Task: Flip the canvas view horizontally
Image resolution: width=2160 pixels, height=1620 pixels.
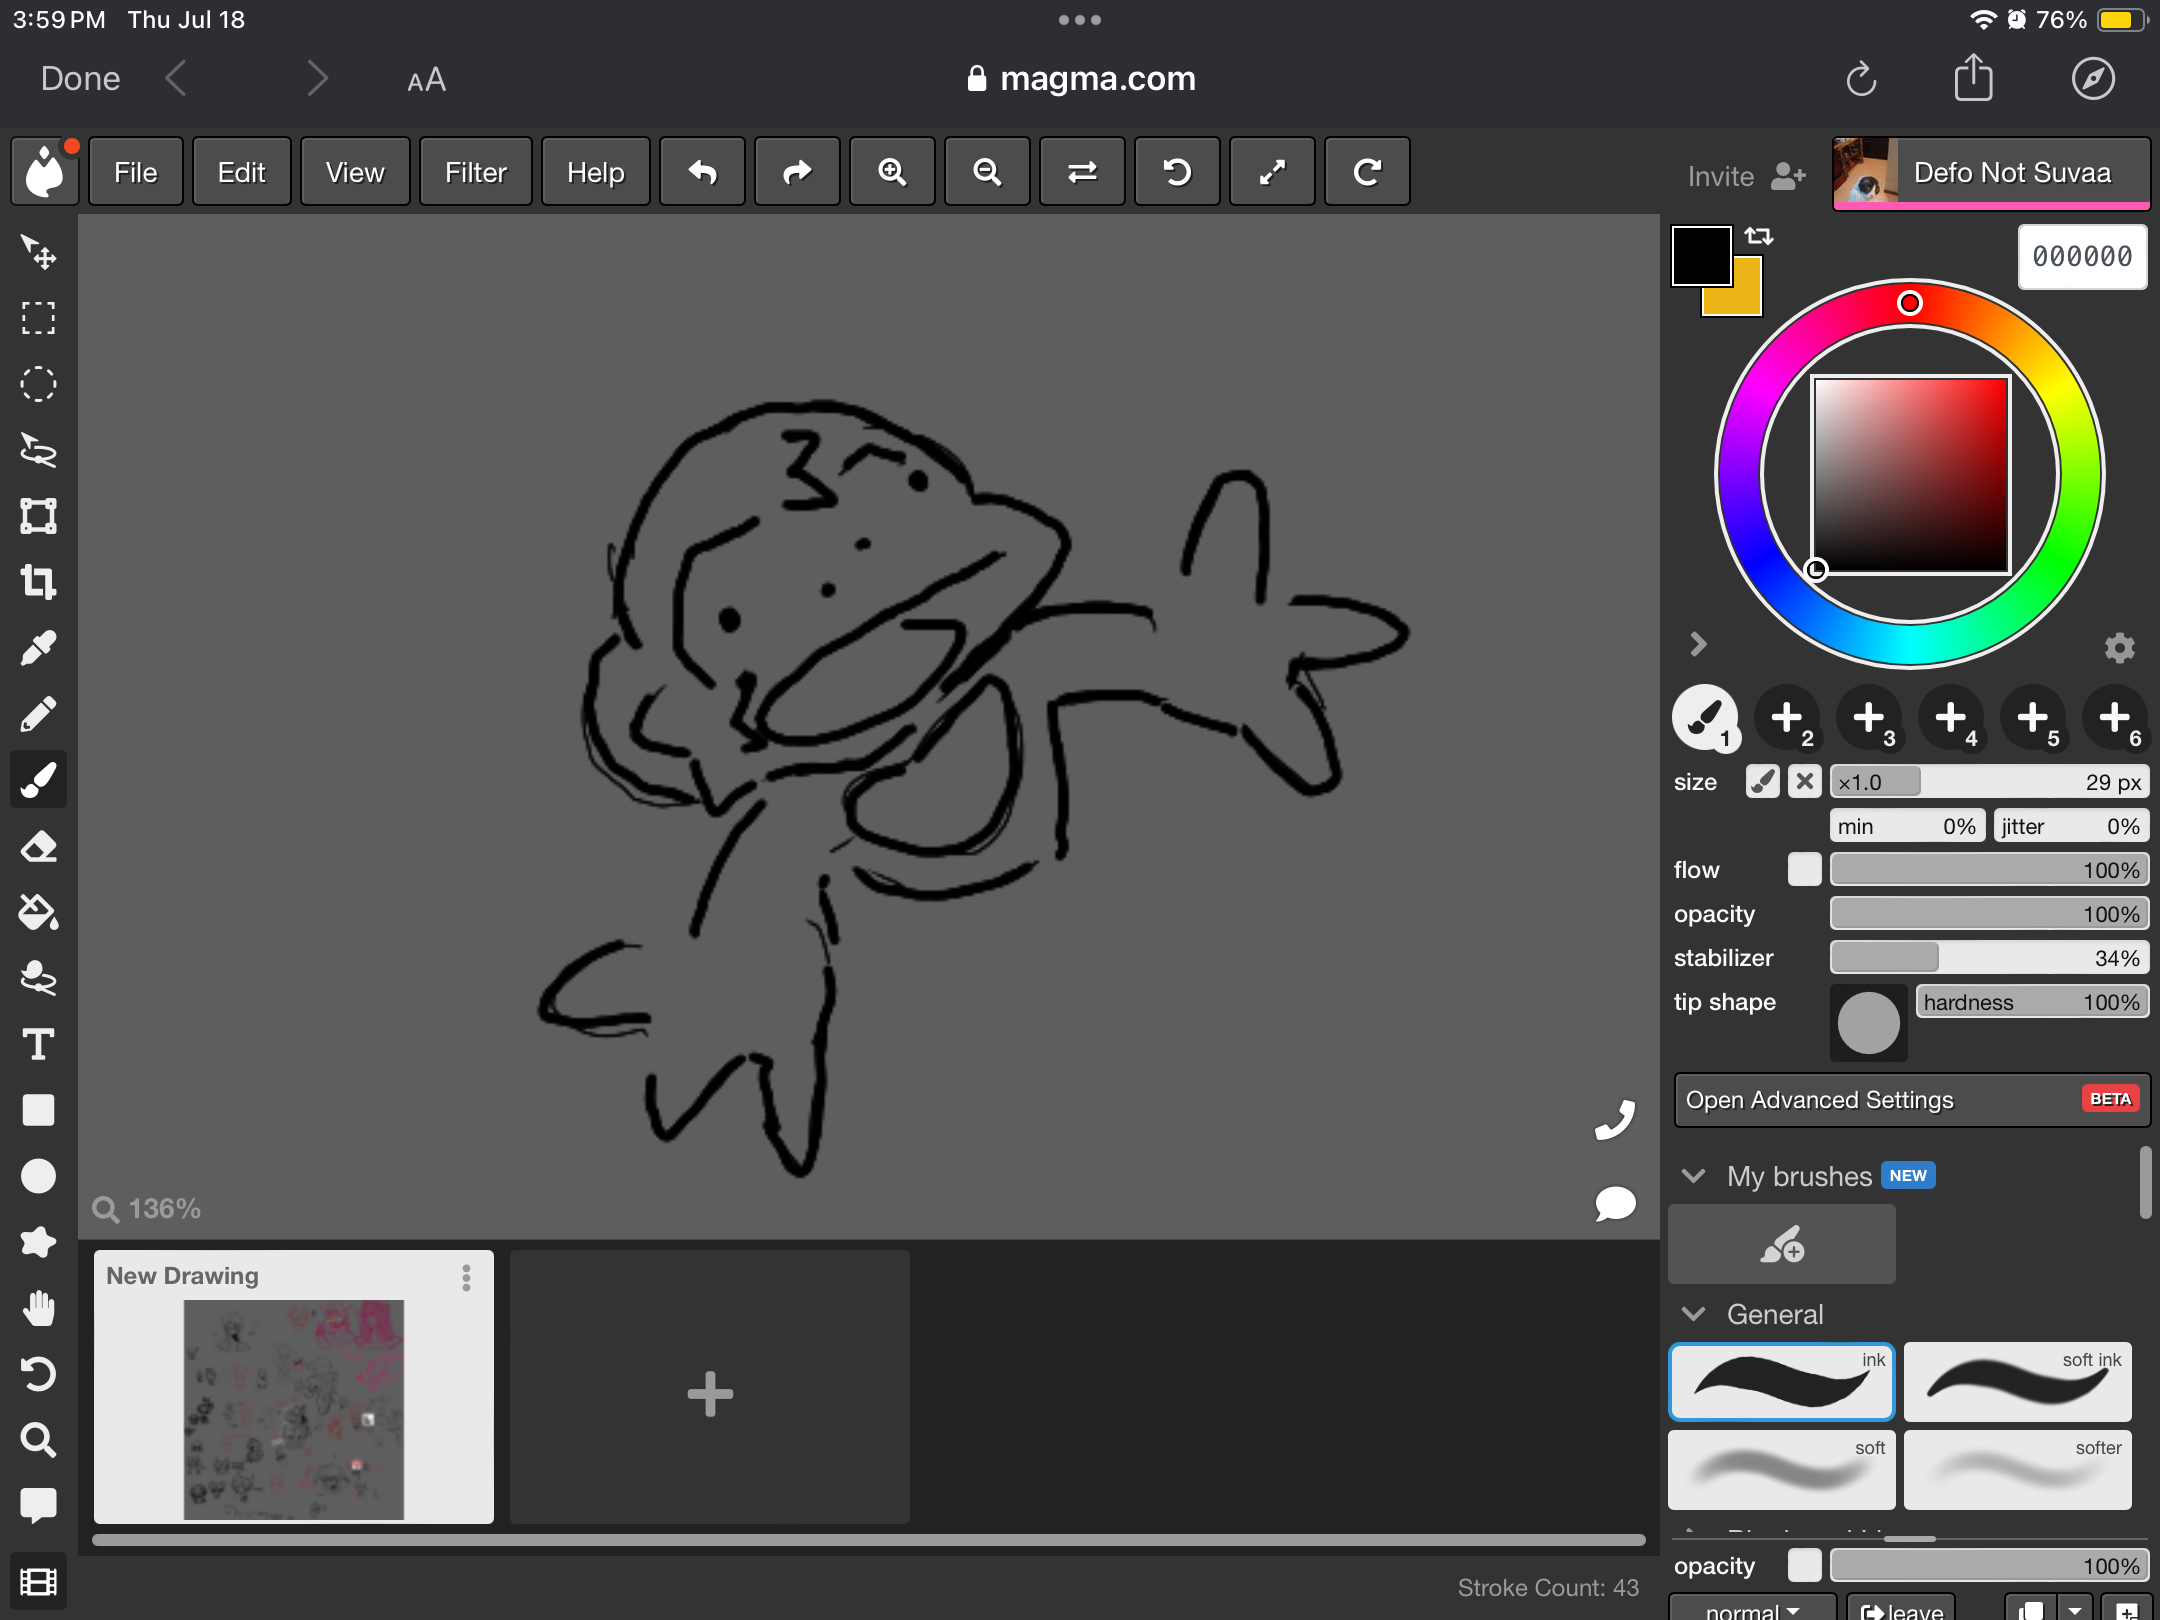Action: (x=1082, y=172)
